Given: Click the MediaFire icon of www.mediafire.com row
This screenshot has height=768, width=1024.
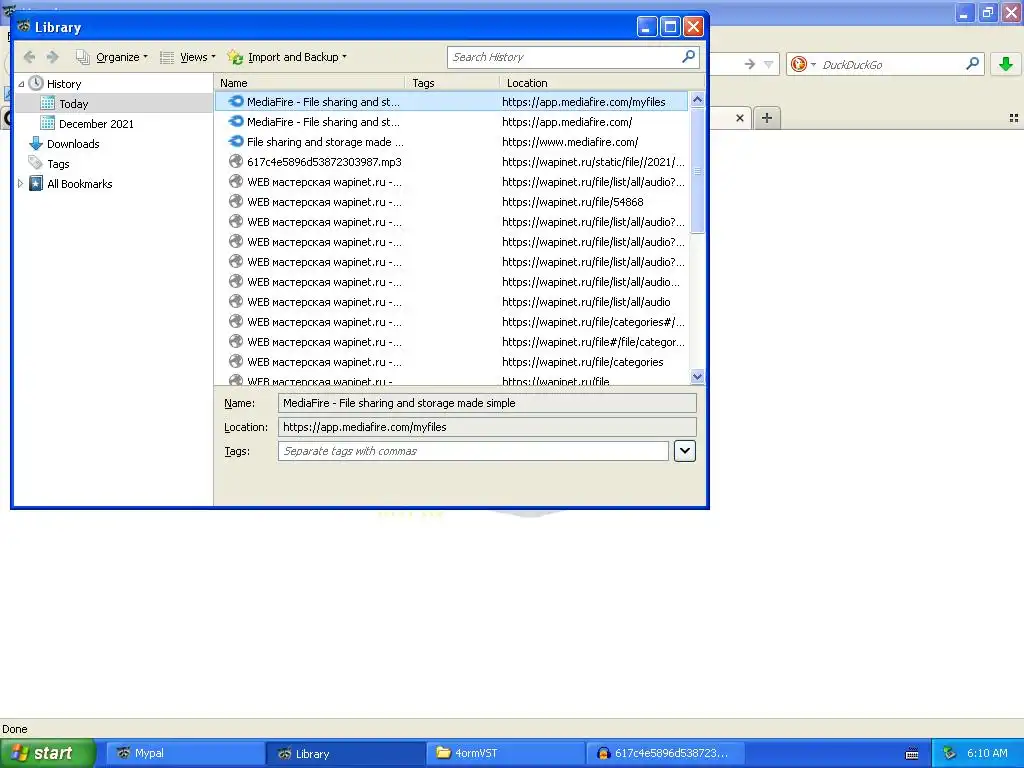Looking at the screenshot, I should 236,141.
